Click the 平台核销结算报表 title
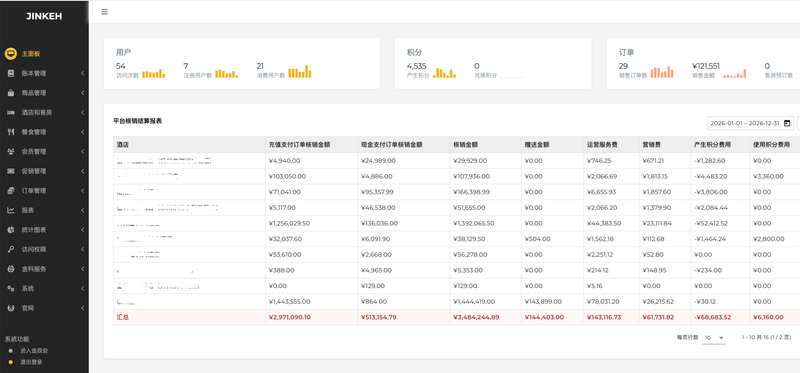Image resolution: width=800 pixels, height=373 pixels. (x=138, y=121)
